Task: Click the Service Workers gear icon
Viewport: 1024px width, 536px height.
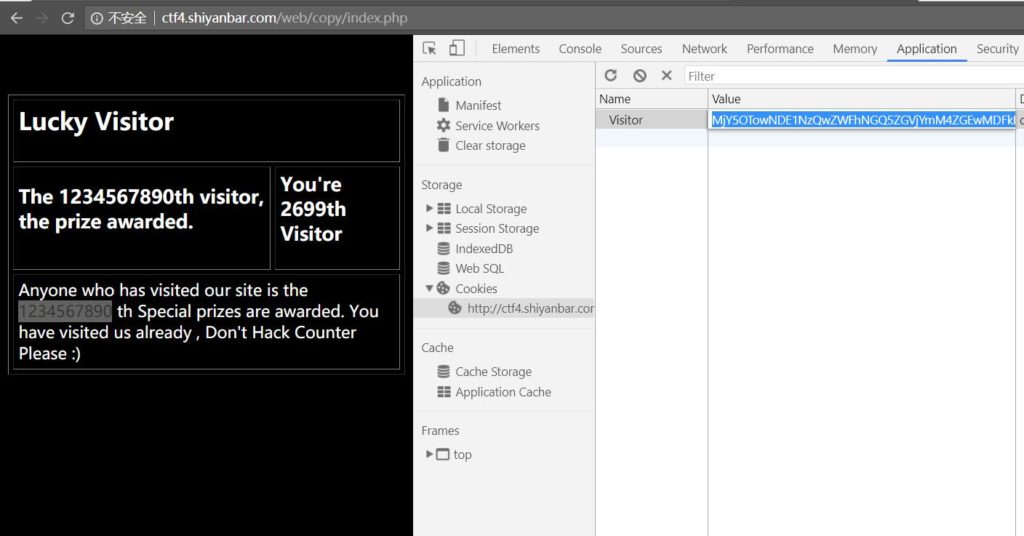Action: pos(443,125)
